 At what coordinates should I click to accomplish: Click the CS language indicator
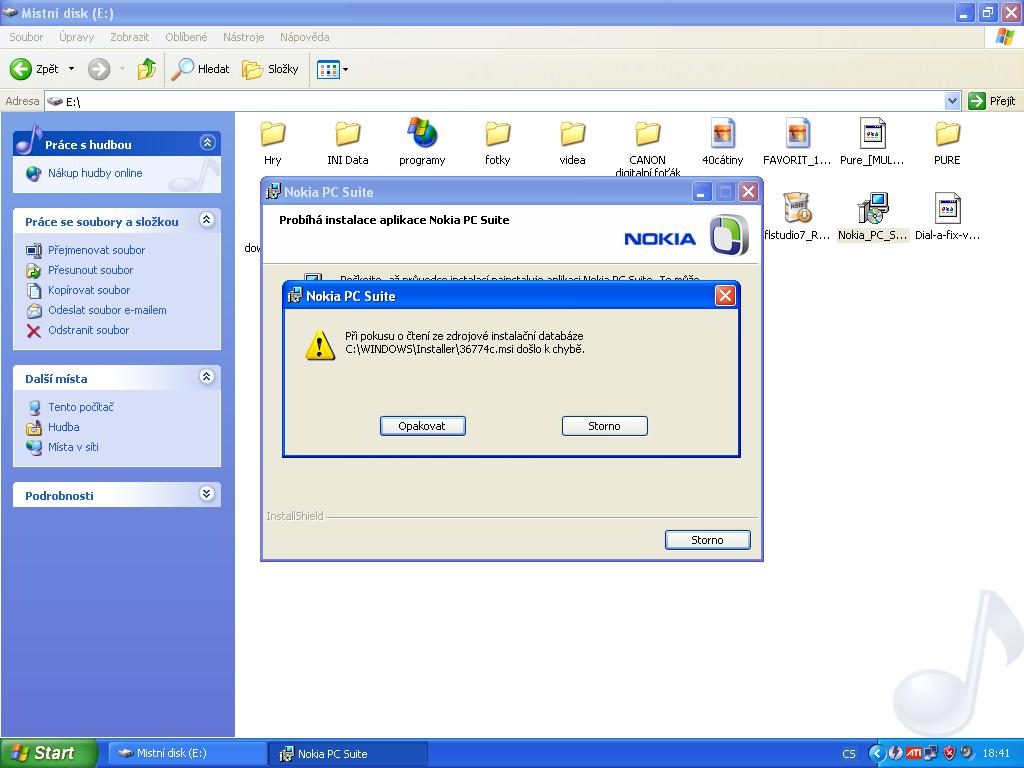(x=848, y=754)
